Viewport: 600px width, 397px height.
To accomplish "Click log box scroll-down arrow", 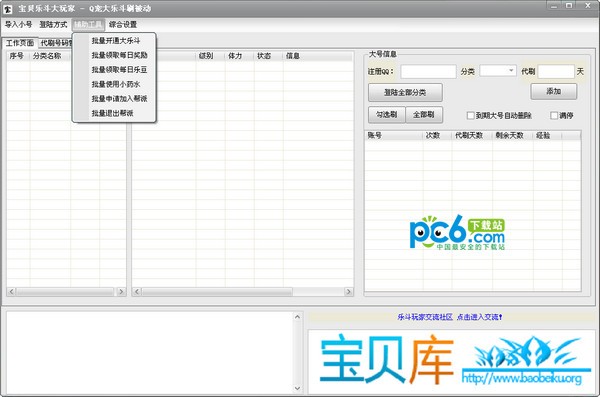I will [x=297, y=388].
